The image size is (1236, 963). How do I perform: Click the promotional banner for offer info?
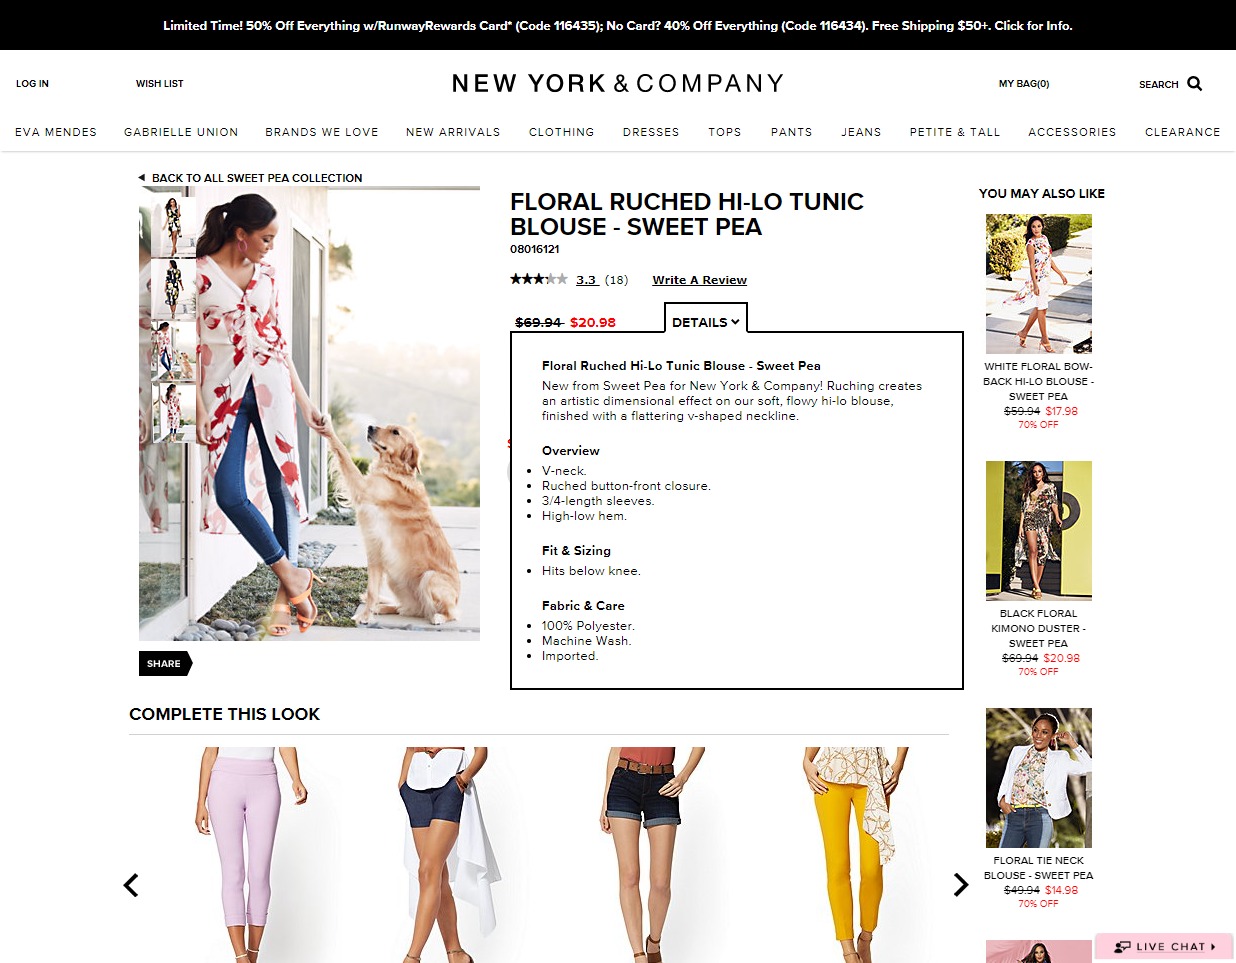click(618, 26)
